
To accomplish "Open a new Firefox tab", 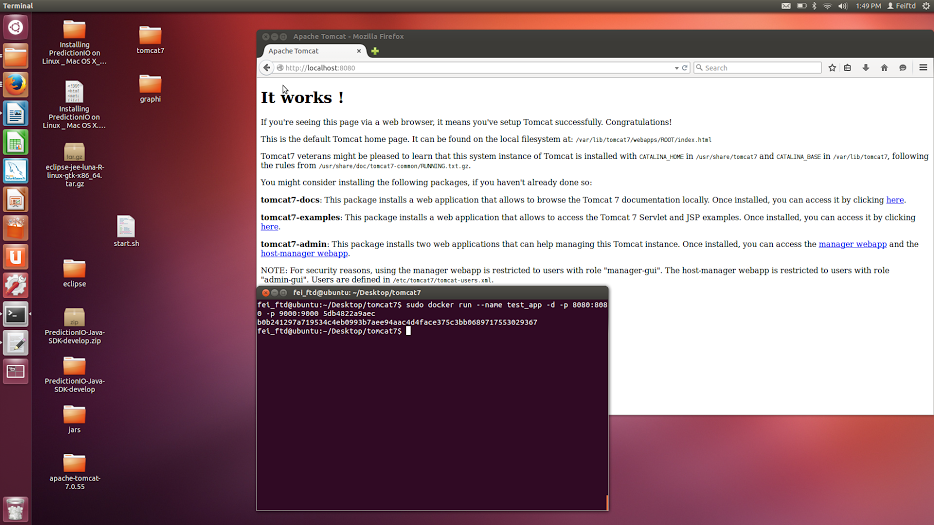I will point(375,51).
